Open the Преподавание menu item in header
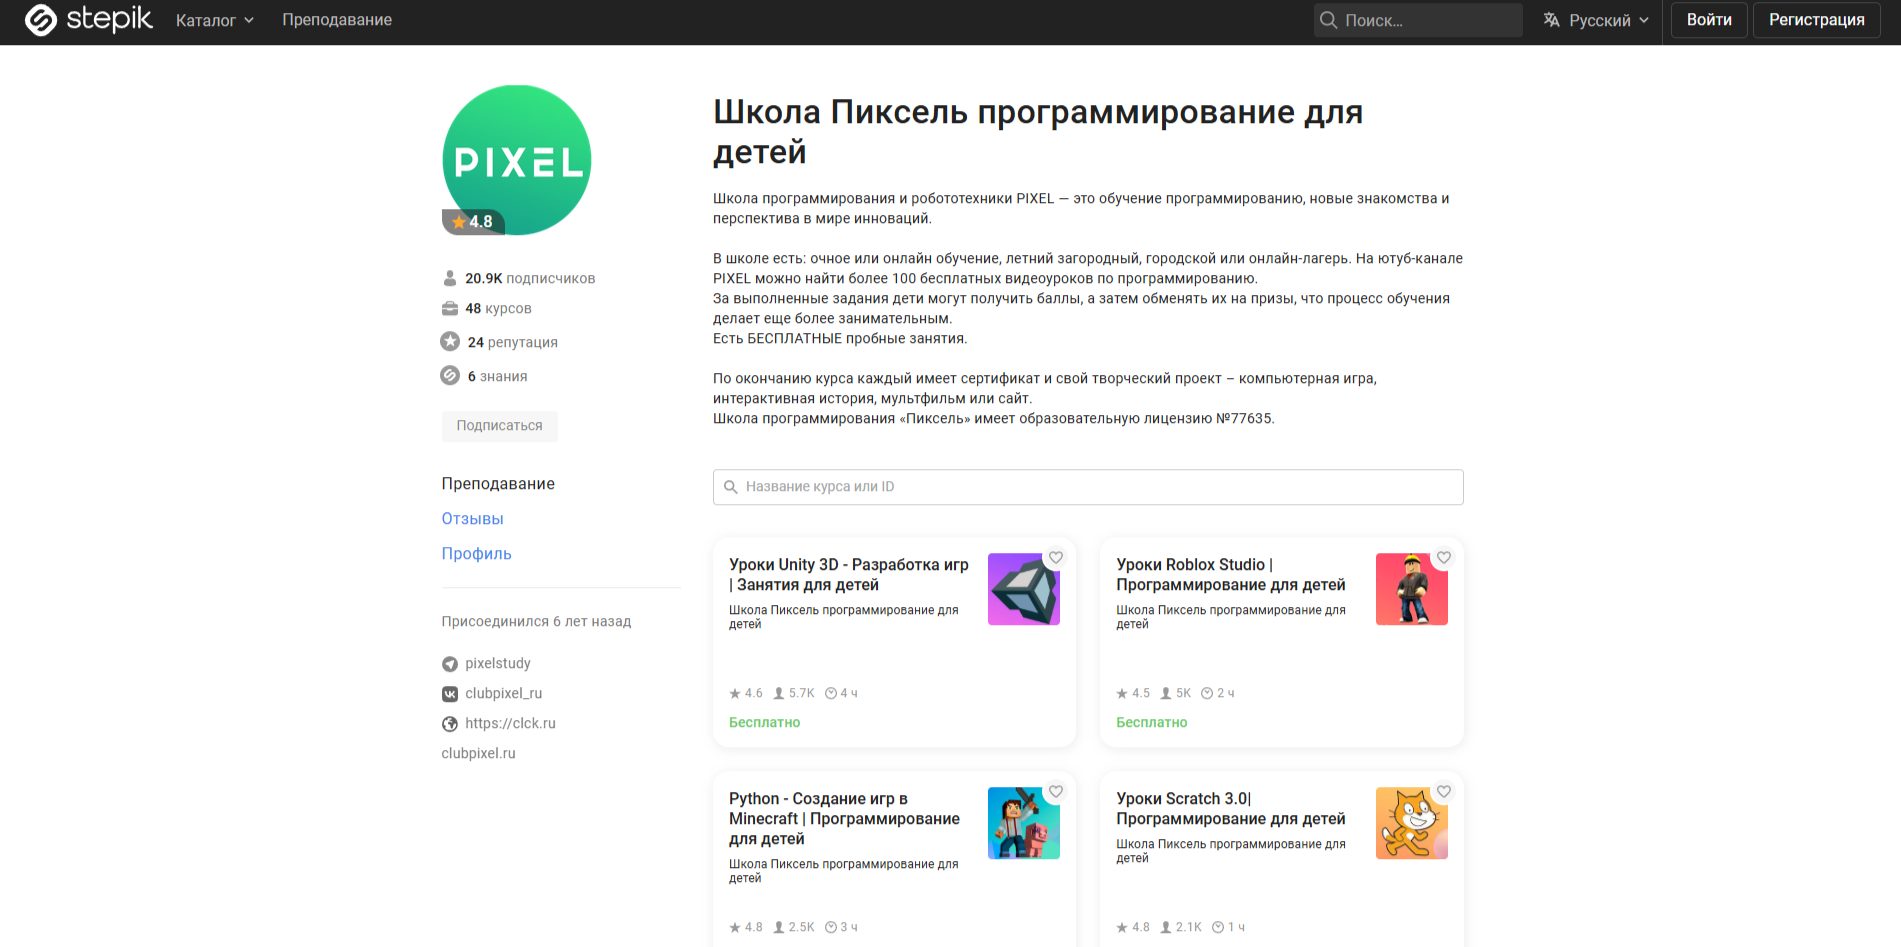 (x=337, y=20)
